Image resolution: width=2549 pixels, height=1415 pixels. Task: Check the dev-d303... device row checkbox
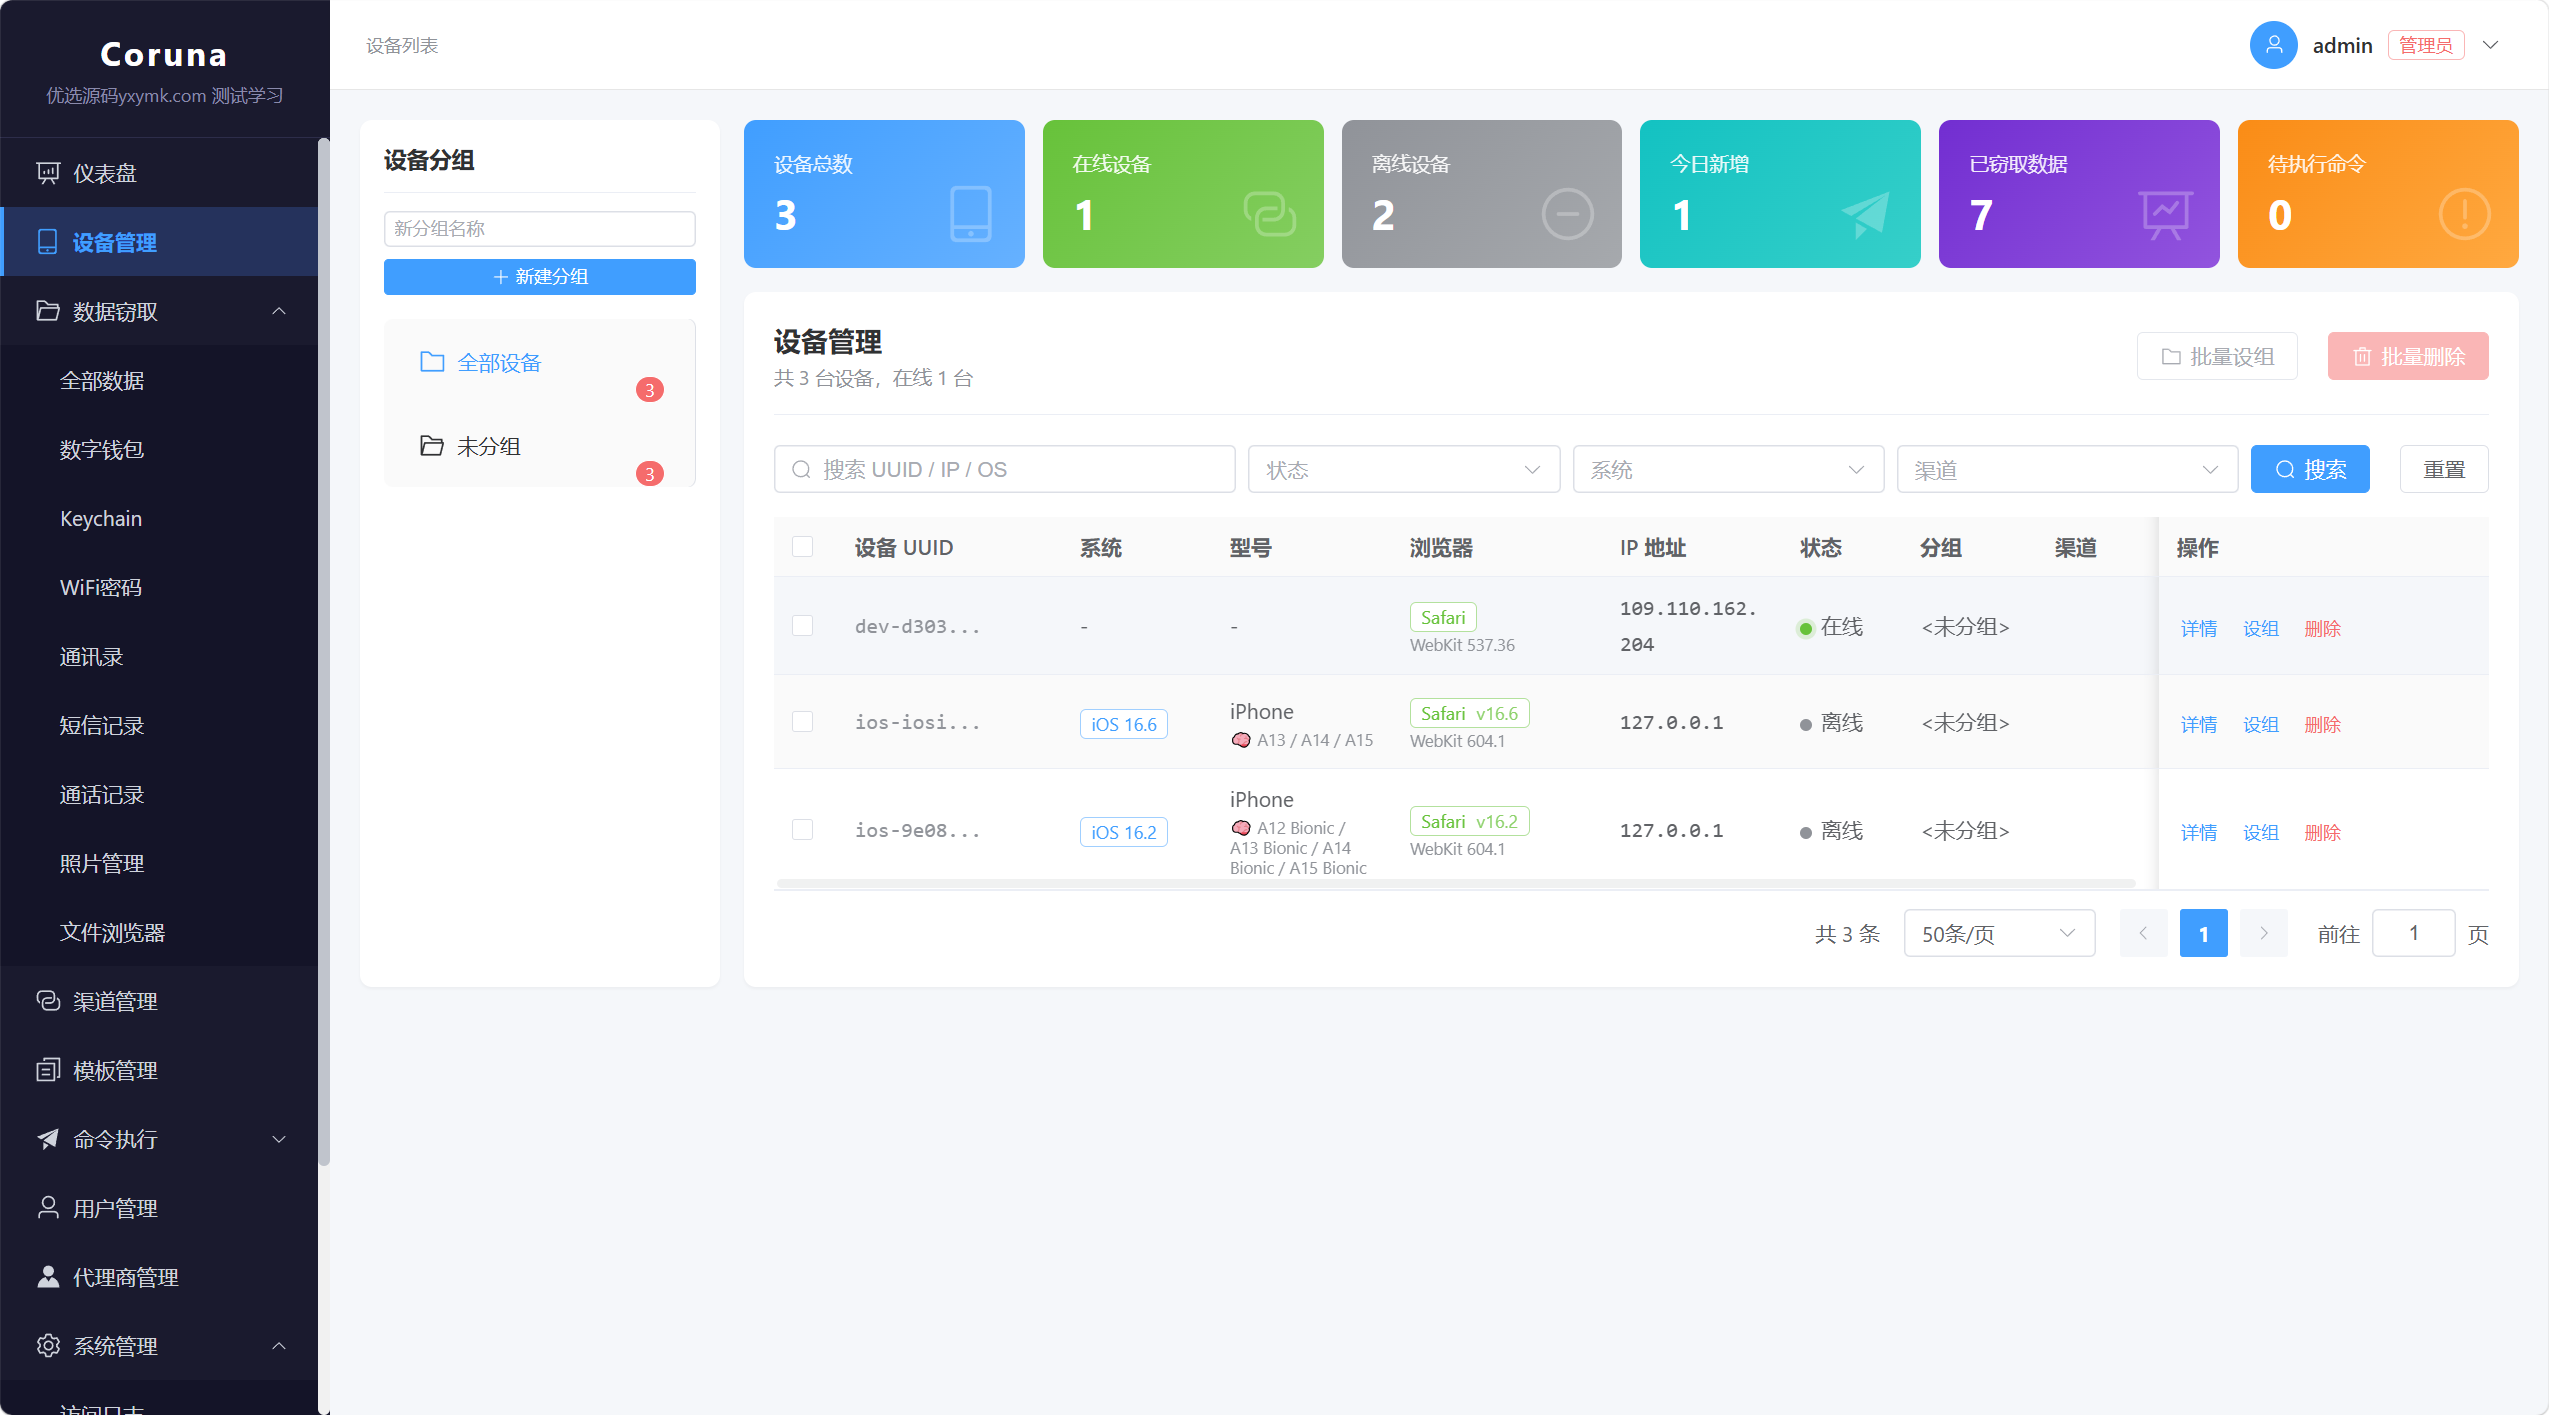tap(802, 625)
